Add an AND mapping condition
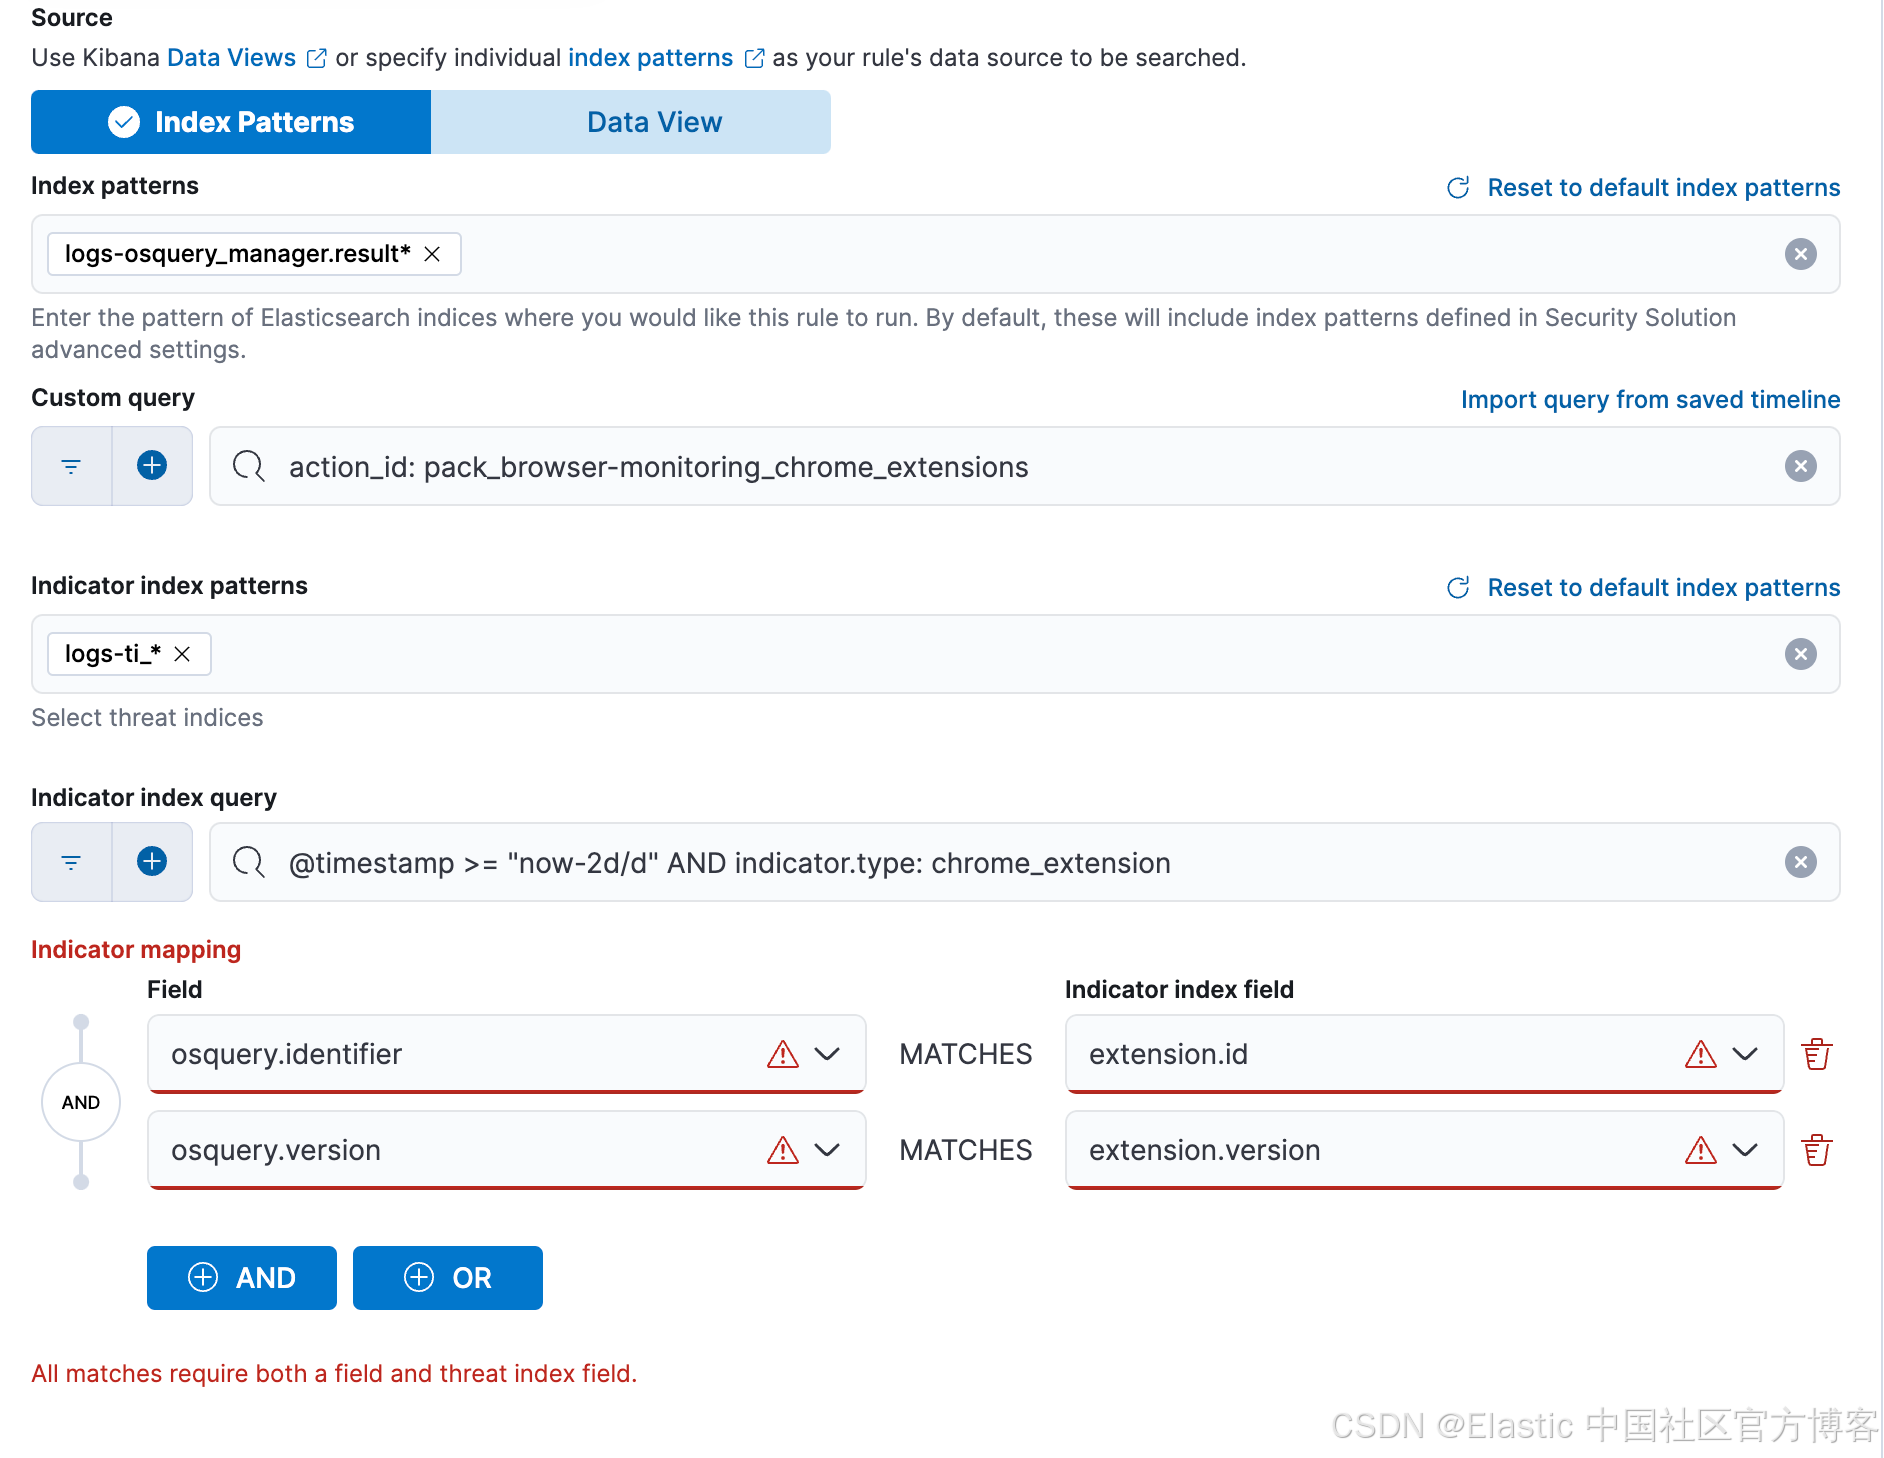1884x1458 pixels. [242, 1278]
